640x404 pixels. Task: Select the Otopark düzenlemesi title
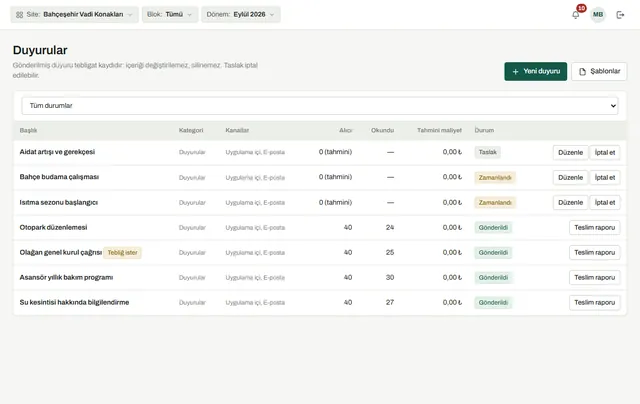53,227
